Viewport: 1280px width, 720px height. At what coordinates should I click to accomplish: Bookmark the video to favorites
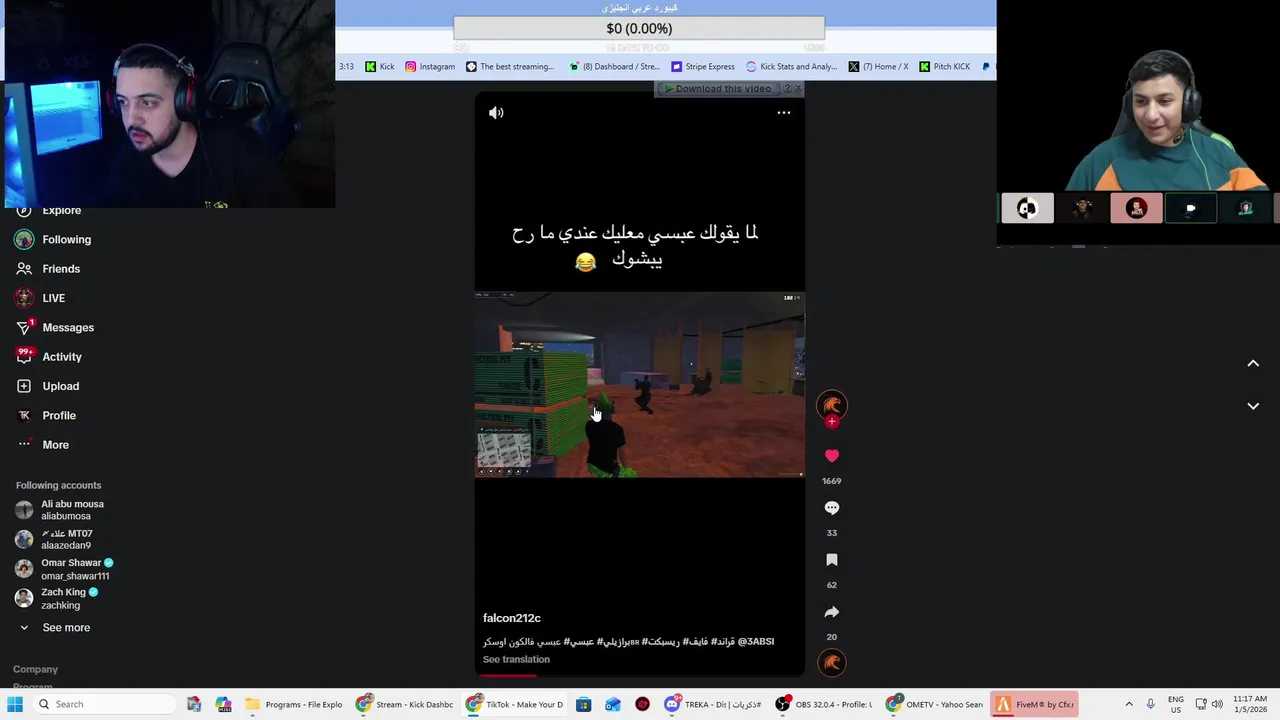(x=831, y=560)
